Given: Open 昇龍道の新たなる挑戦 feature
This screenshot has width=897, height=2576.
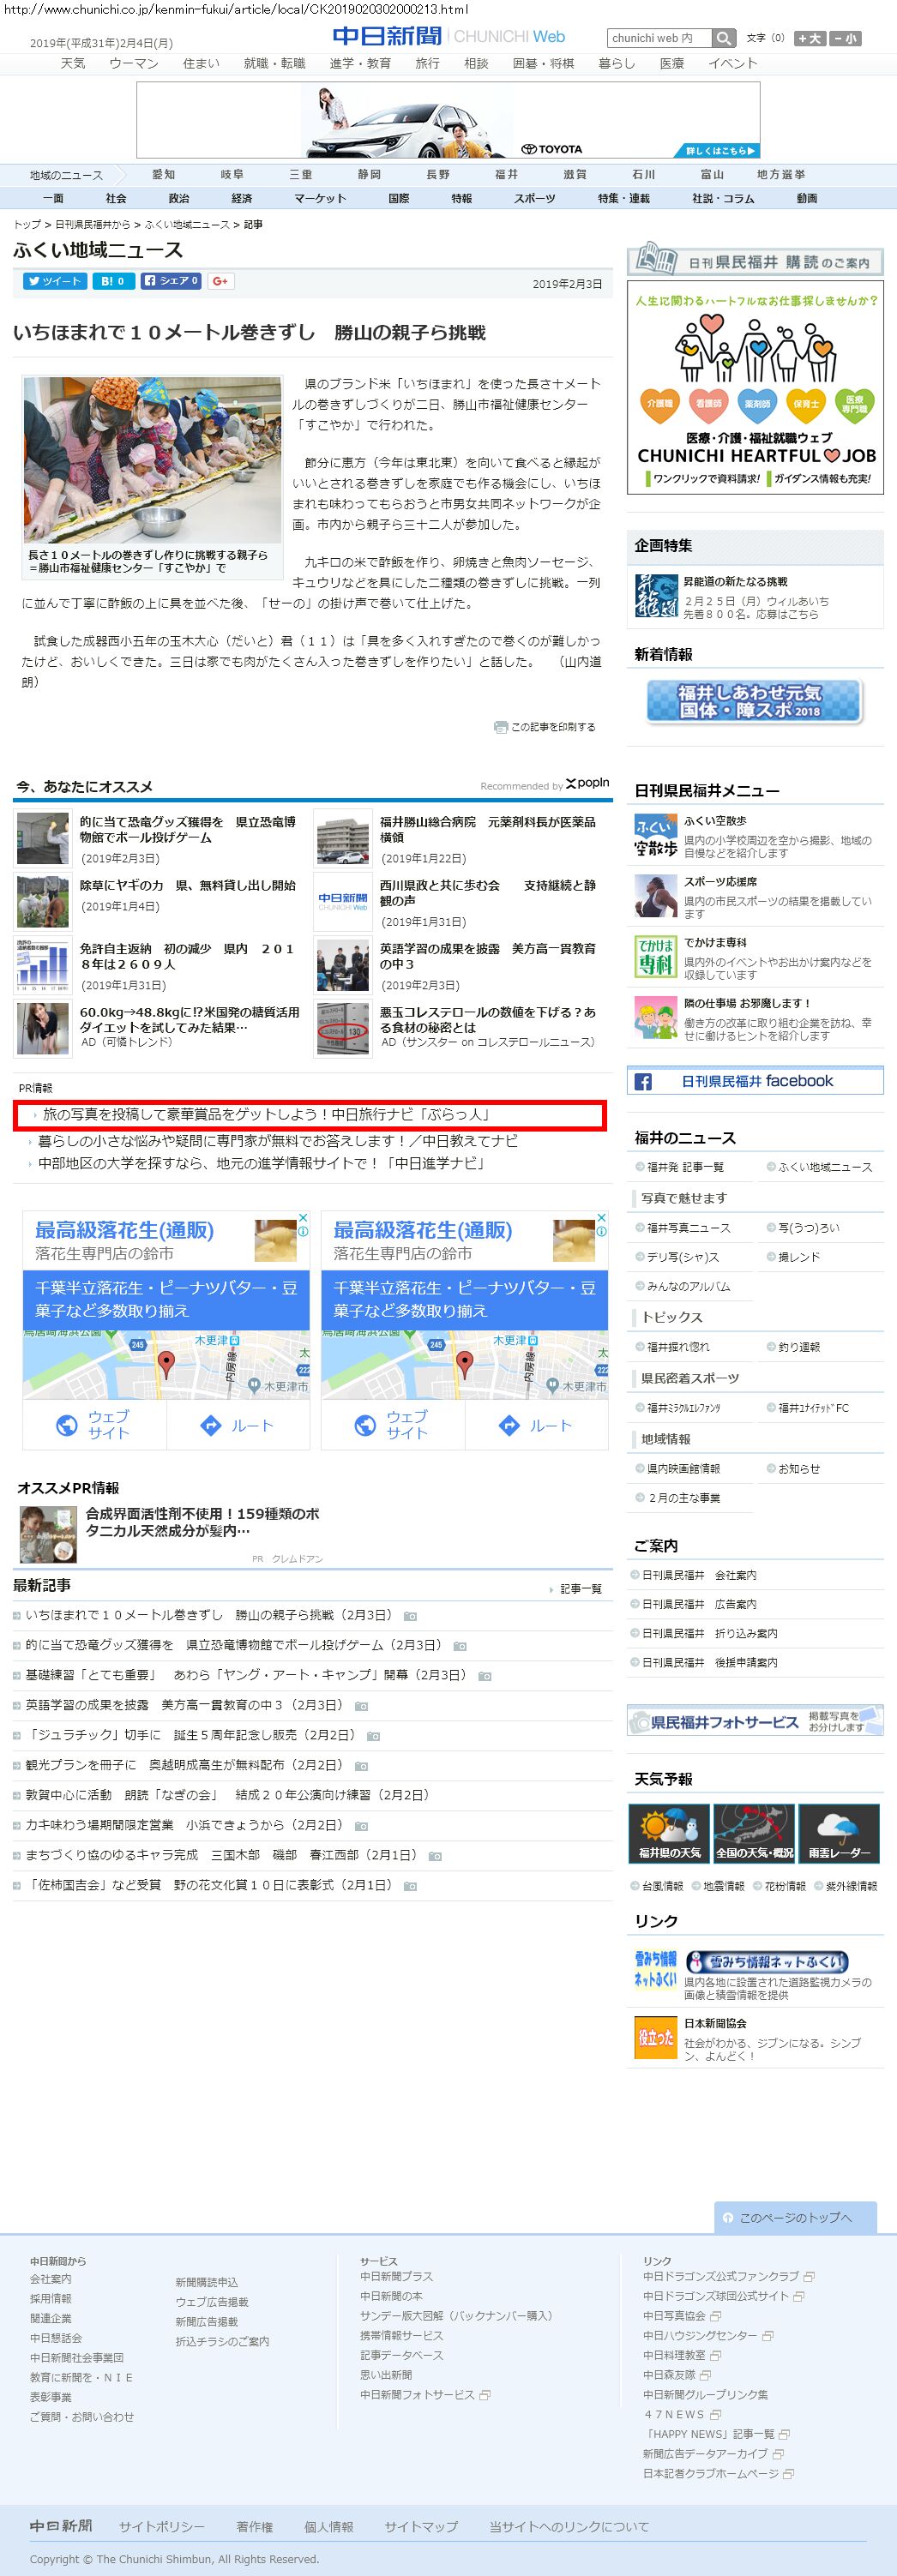Looking at the screenshot, I should (735, 581).
